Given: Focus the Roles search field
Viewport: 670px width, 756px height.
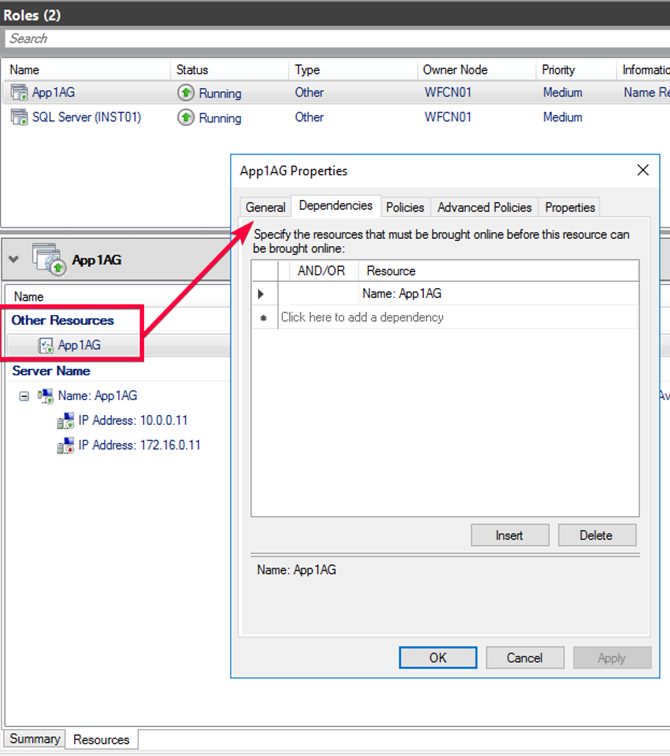Looking at the screenshot, I should [x=337, y=39].
